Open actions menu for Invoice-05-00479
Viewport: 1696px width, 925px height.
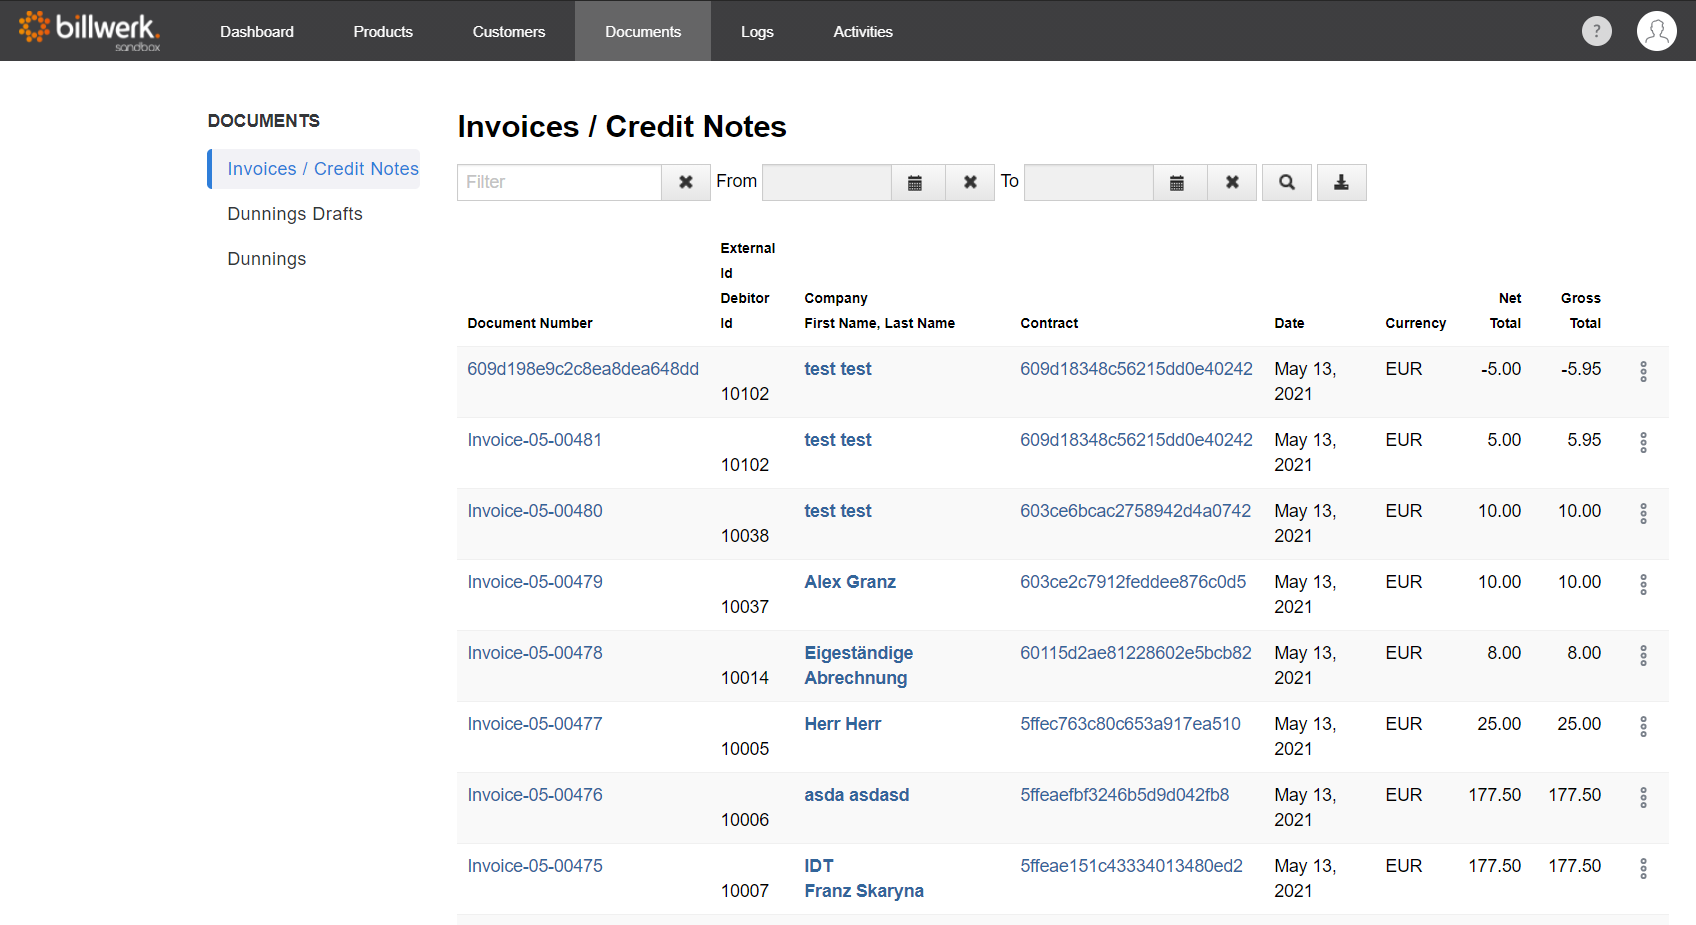(x=1643, y=585)
